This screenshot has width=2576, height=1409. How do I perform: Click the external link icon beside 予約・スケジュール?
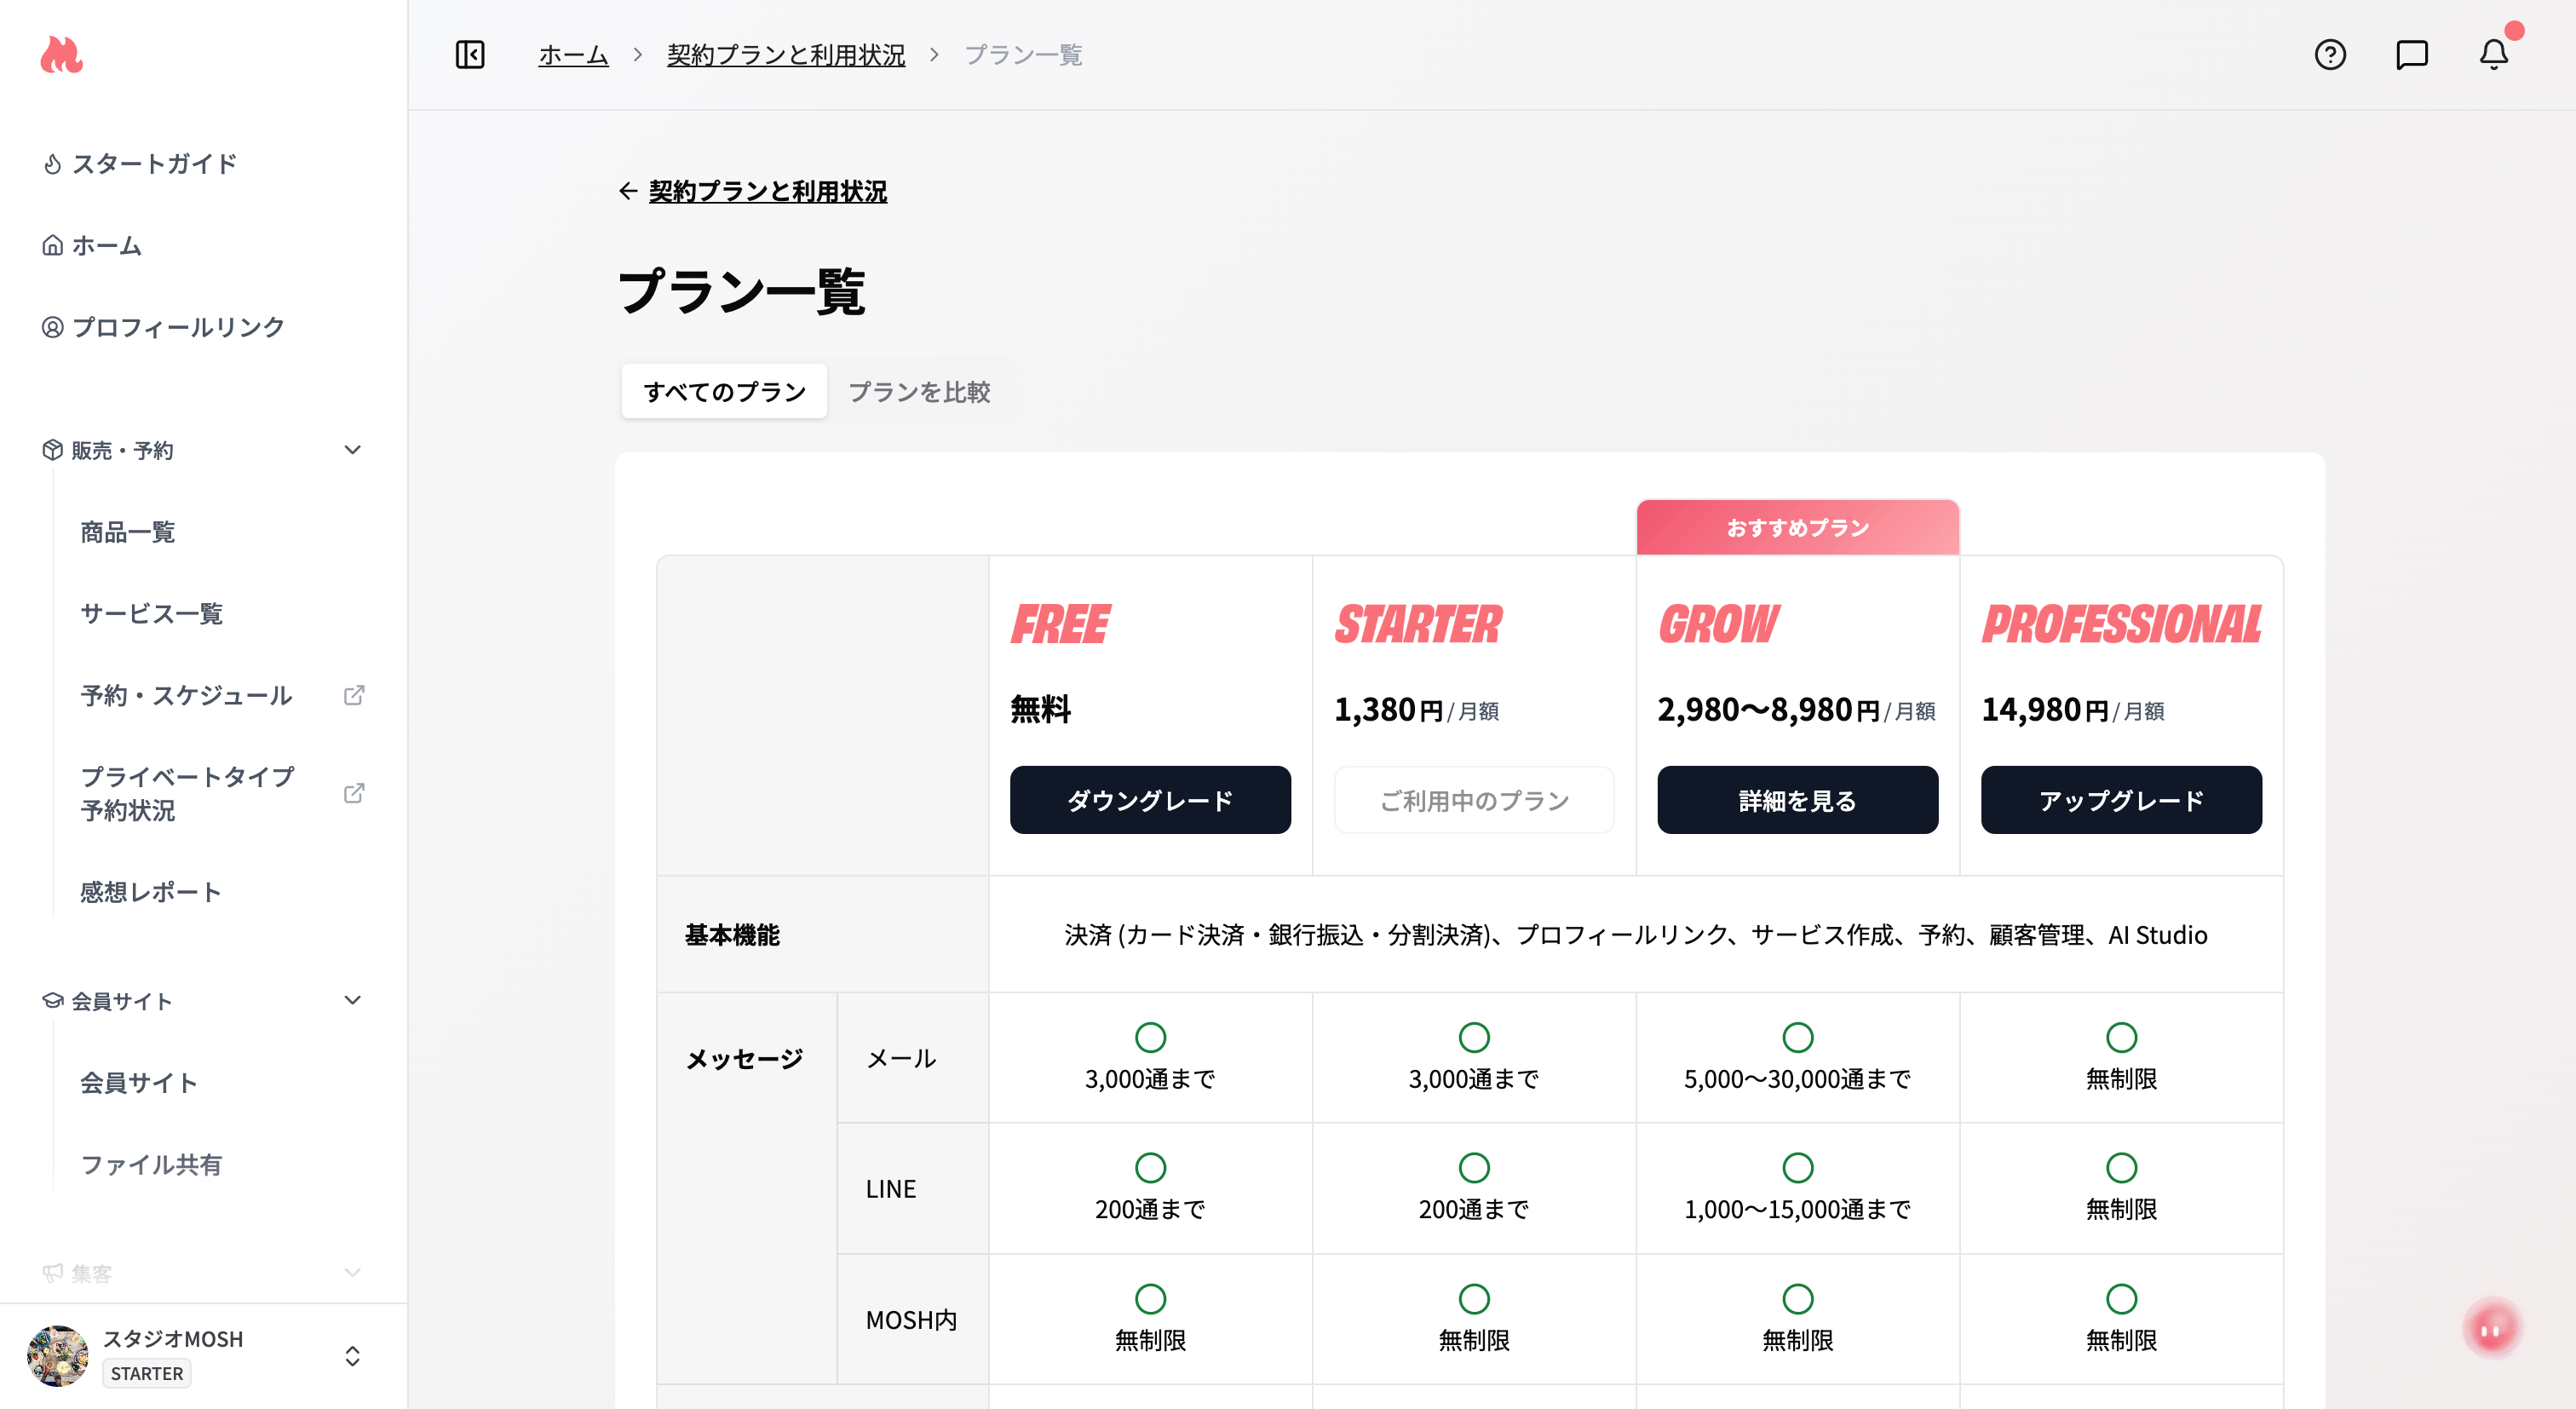(354, 695)
